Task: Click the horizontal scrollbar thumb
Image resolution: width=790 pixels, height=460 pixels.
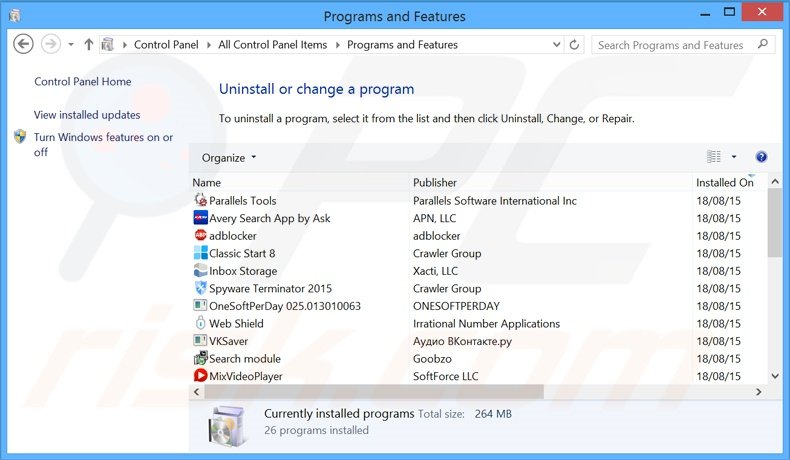Action: point(374,391)
